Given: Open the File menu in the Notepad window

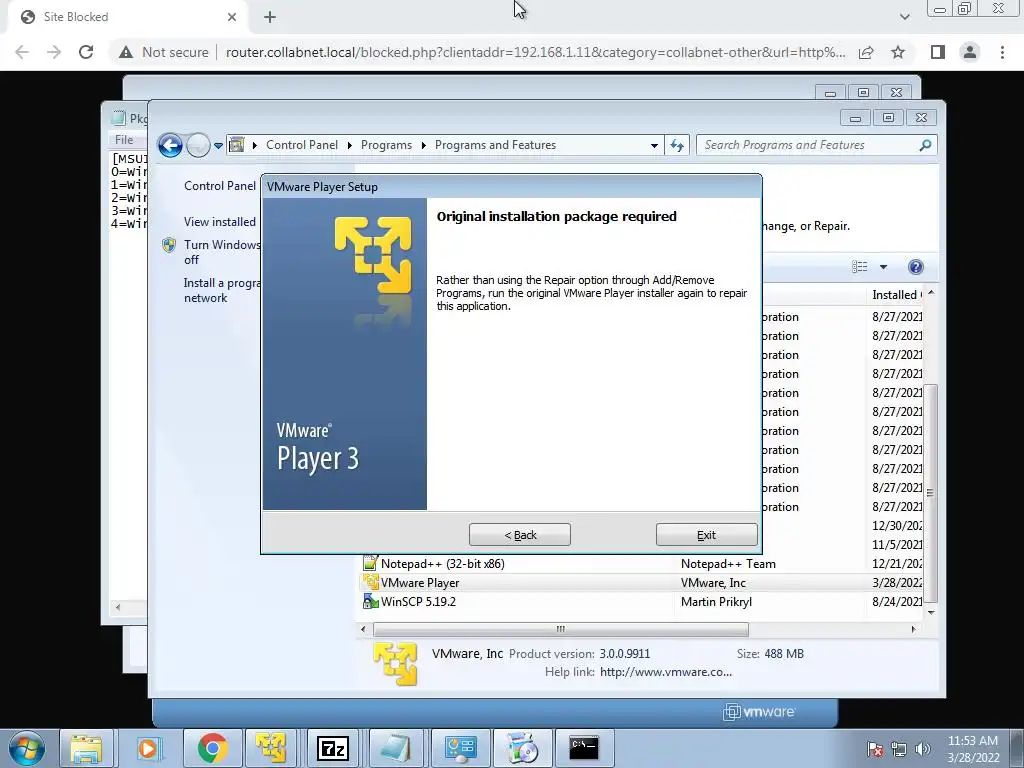Looking at the screenshot, I should [x=124, y=140].
